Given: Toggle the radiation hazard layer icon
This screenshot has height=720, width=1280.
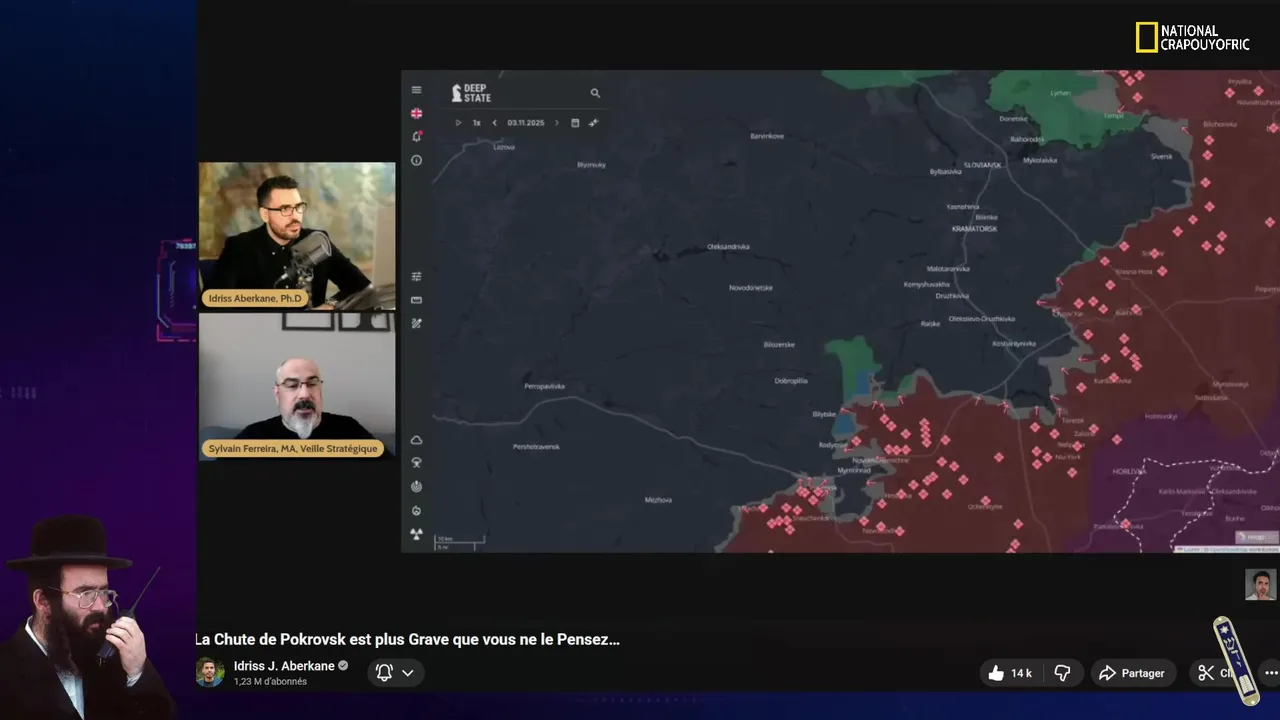Looking at the screenshot, I should click(x=416, y=534).
